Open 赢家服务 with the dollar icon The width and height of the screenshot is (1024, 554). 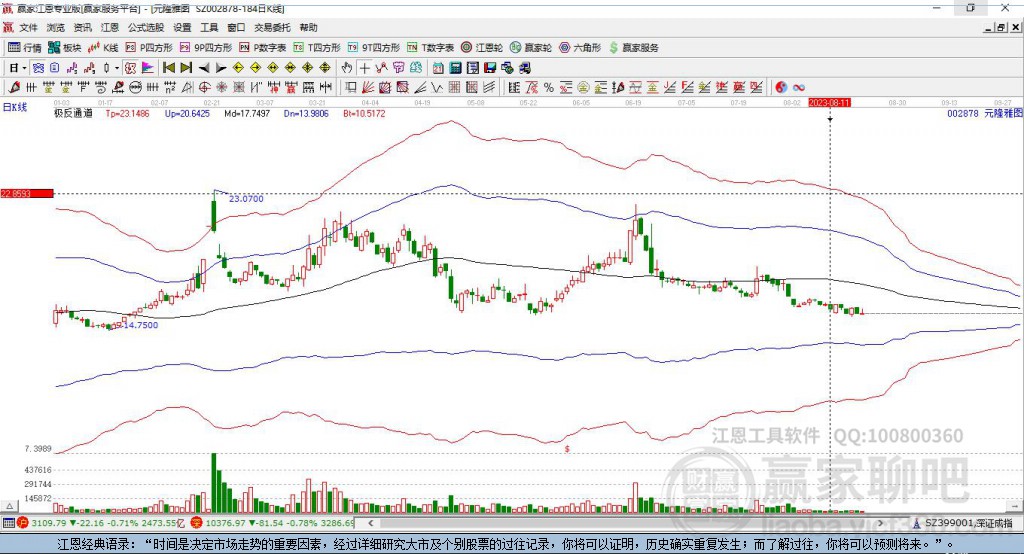click(x=634, y=48)
